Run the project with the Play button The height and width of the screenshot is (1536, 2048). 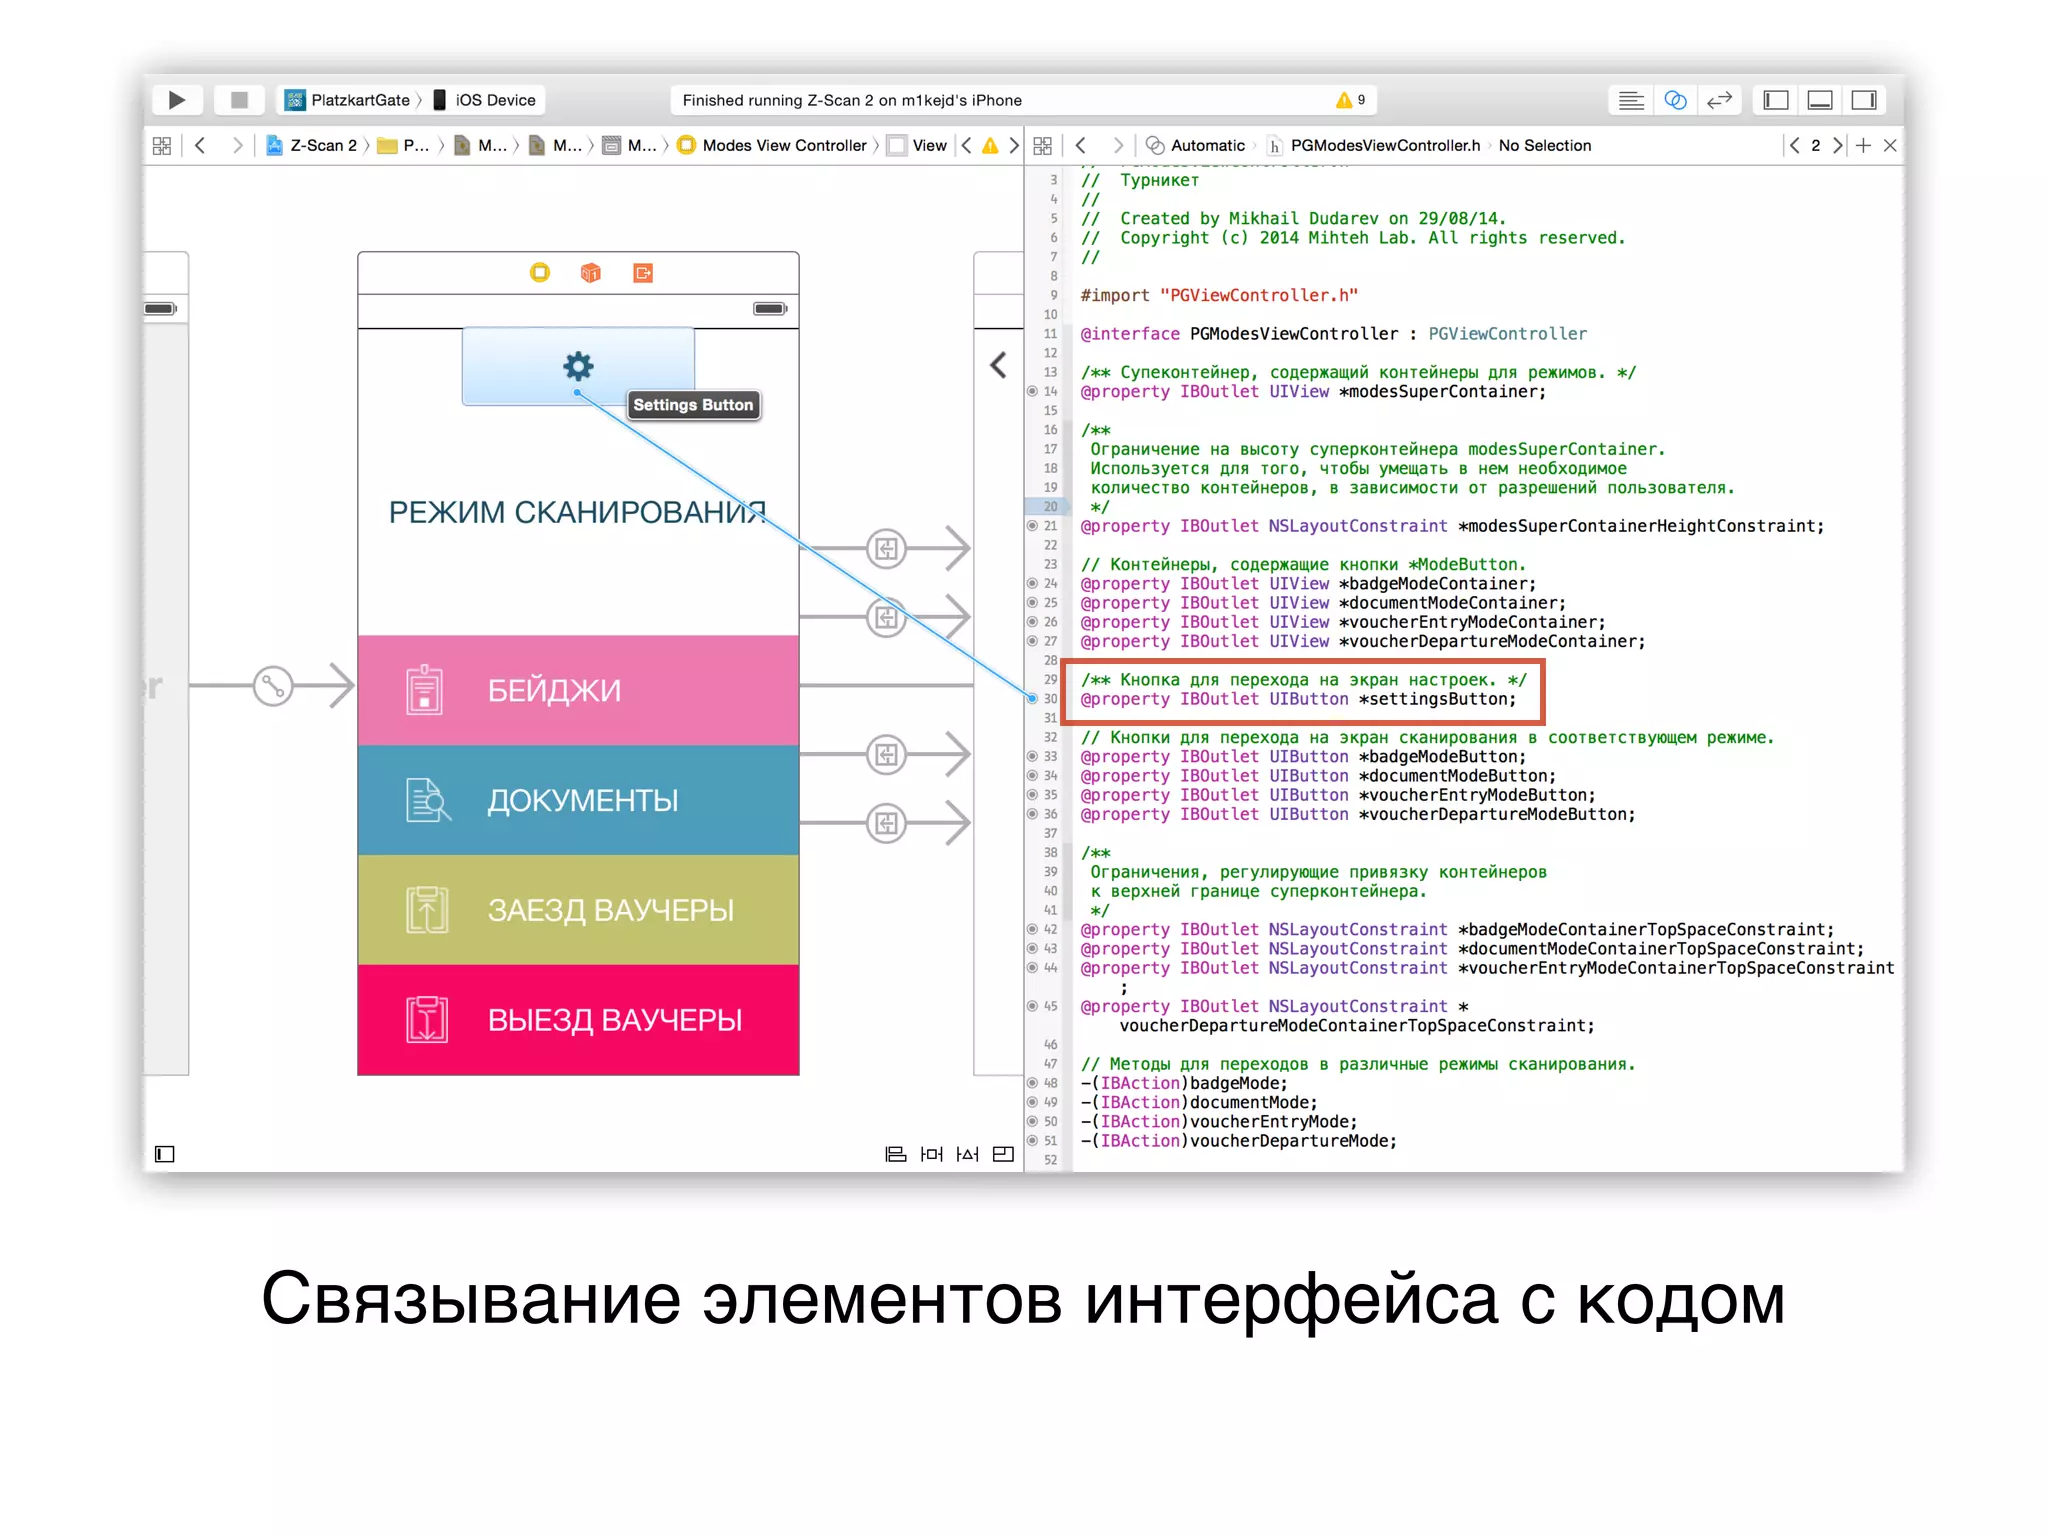pos(176,100)
